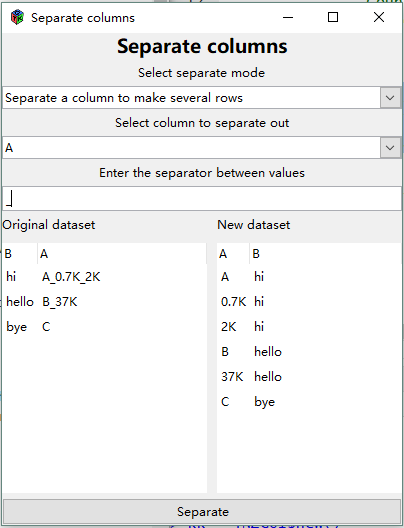Open the separate mode dropdown arrow
Viewport: 404px width, 528px height.
pos(390,98)
